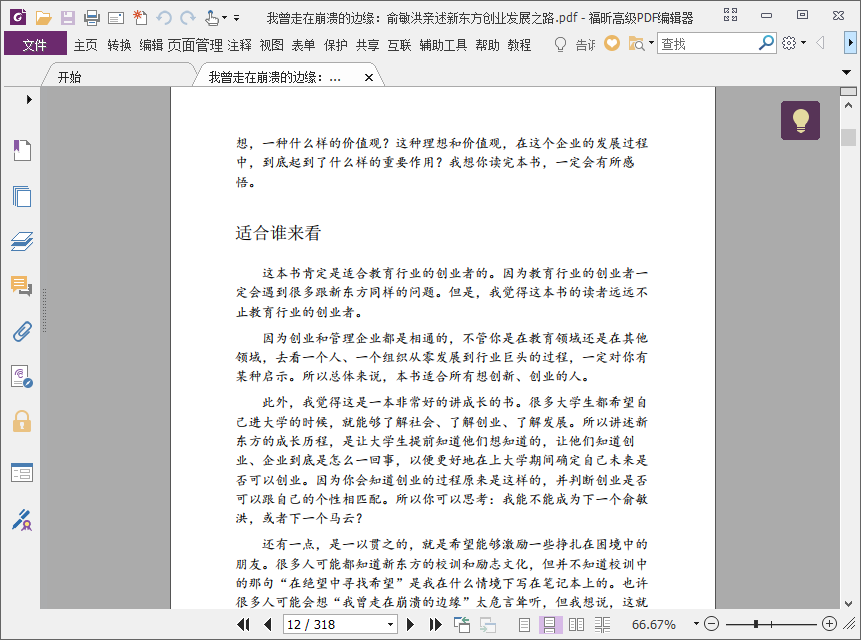Expand the page number dropdown
The image size is (861, 640).
coord(390,624)
